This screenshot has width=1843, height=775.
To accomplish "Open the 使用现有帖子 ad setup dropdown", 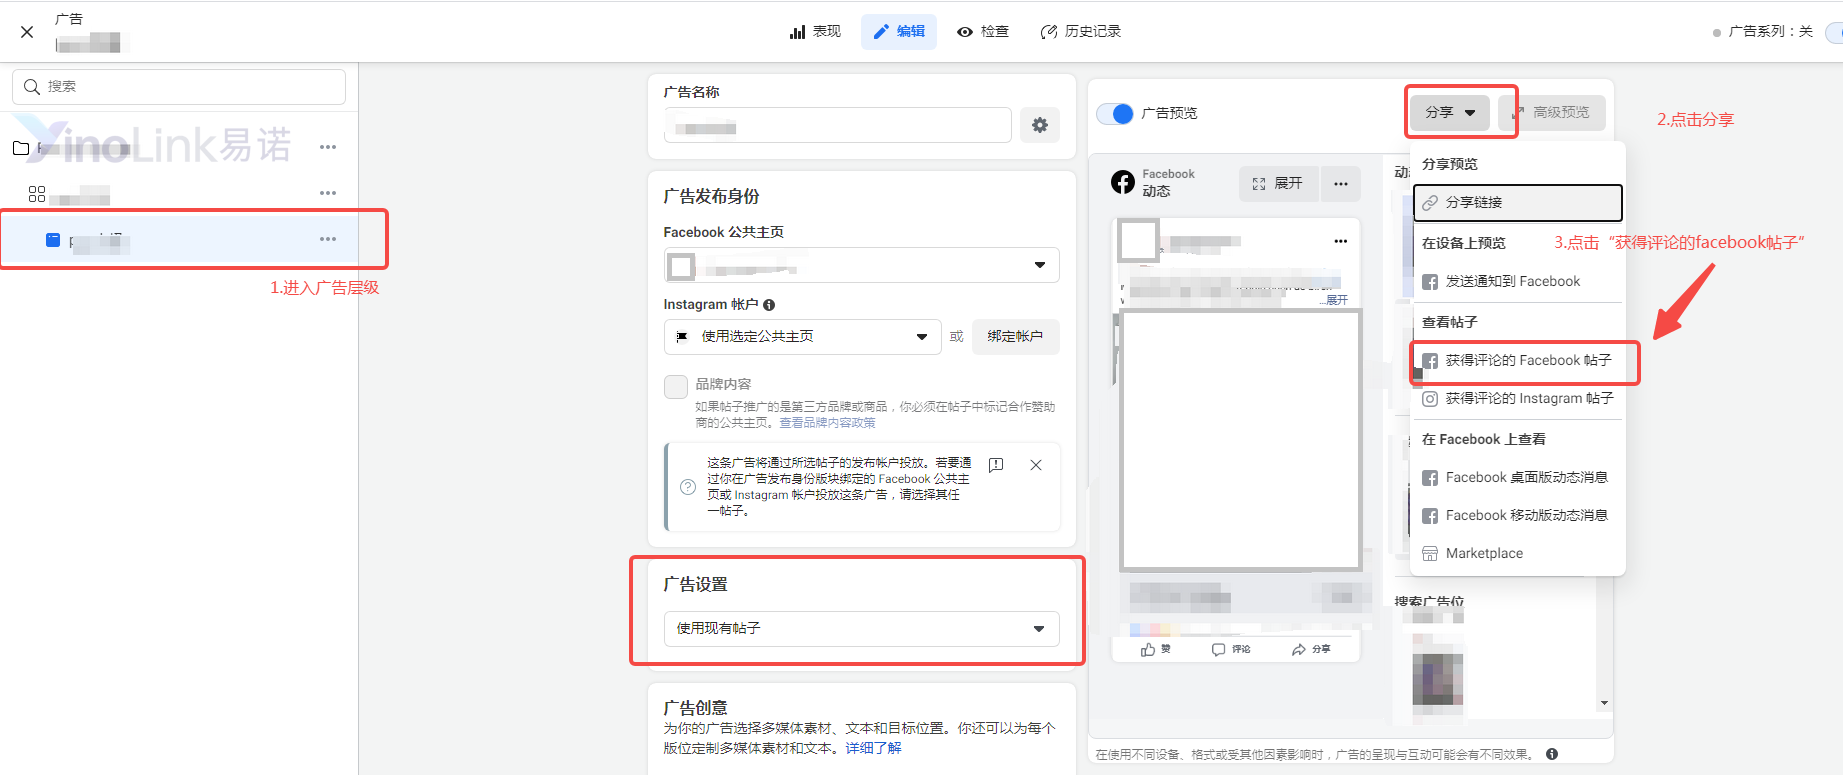I will pyautogui.click(x=861, y=629).
